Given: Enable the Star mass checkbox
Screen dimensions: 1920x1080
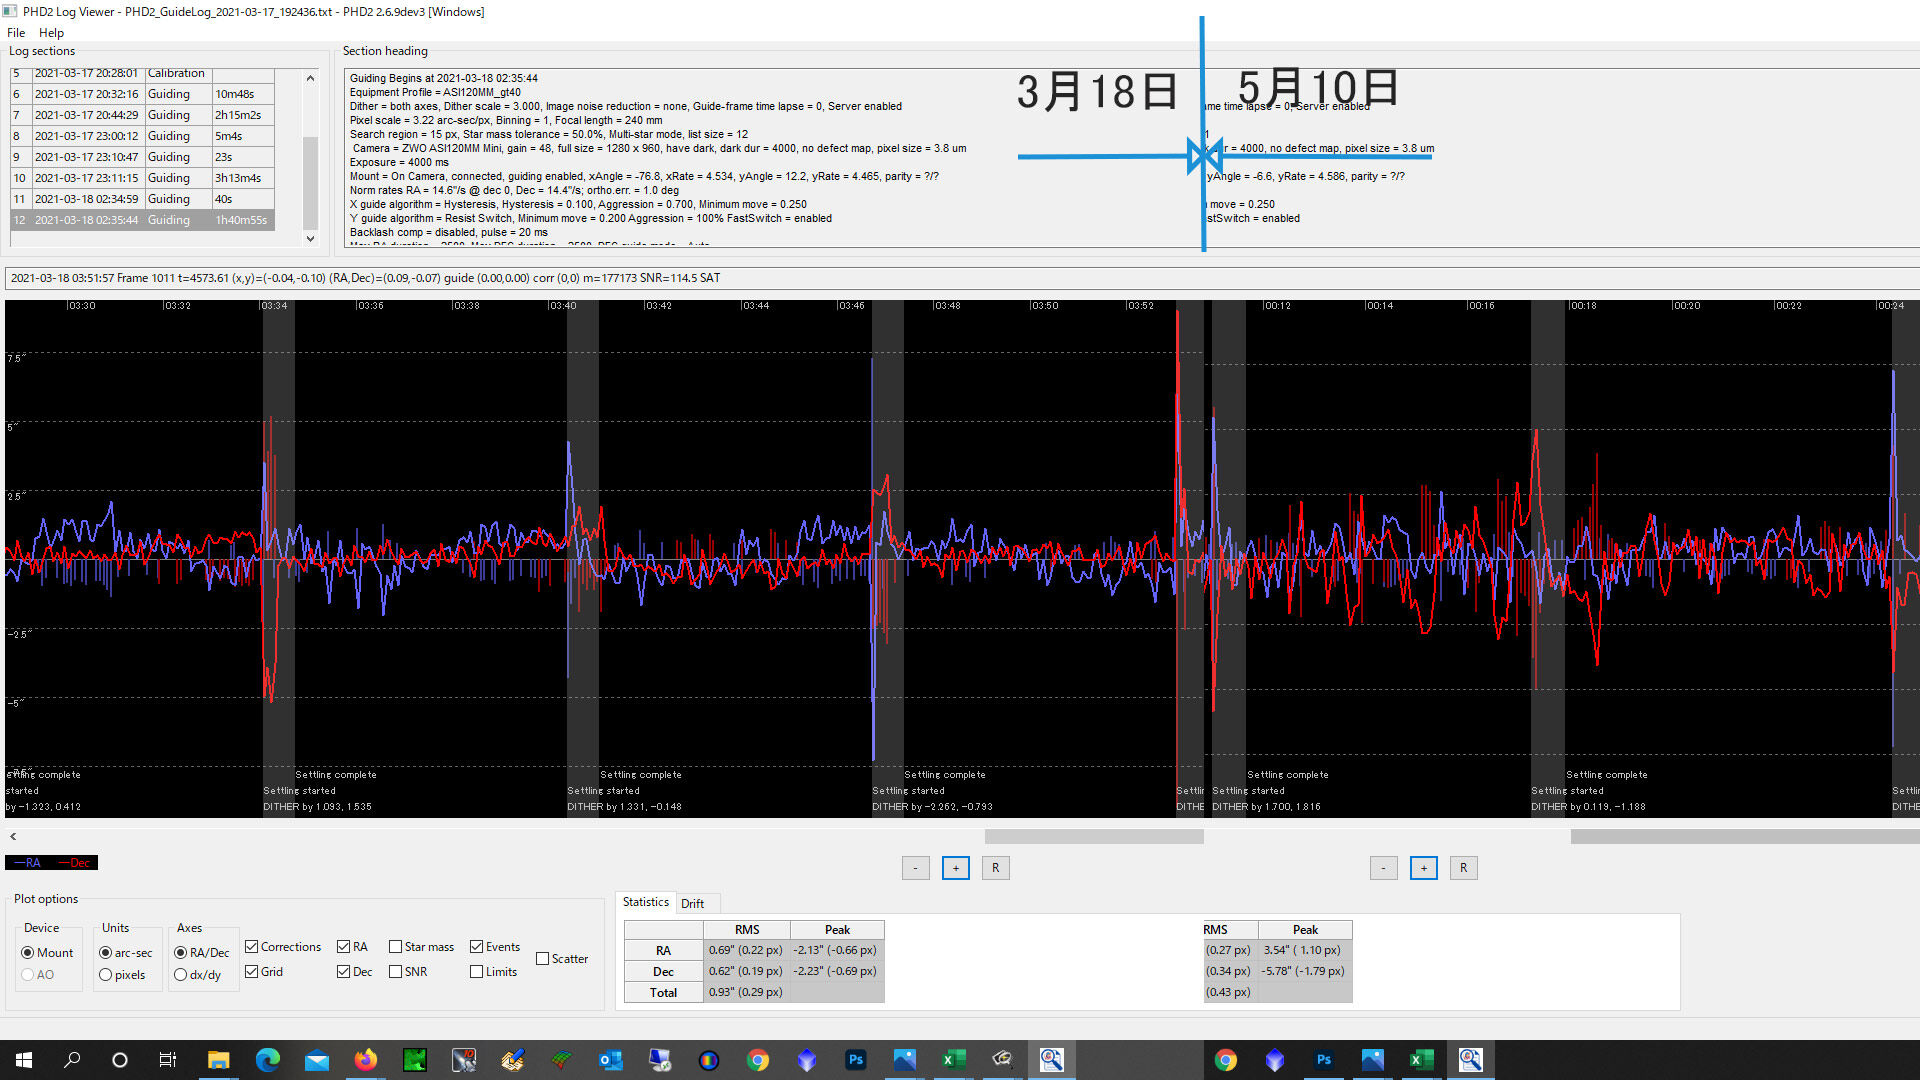Looking at the screenshot, I should [396, 947].
